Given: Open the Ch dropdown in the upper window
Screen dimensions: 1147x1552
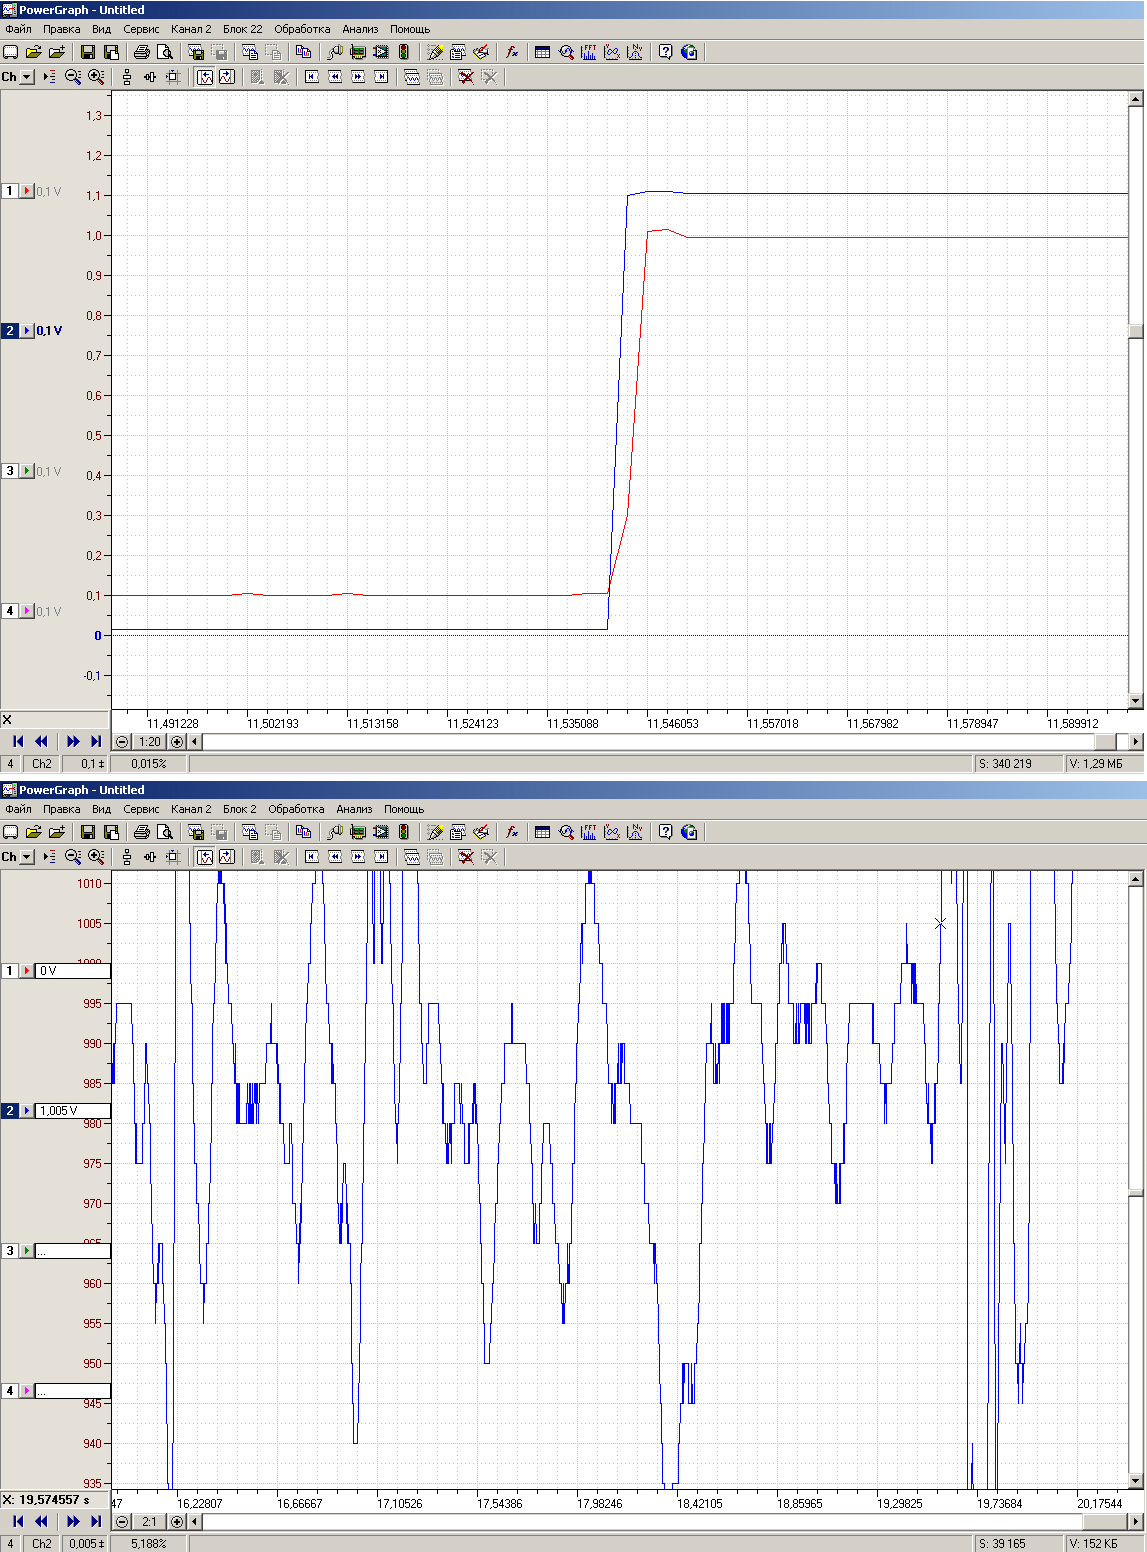Looking at the screenshot, I should point(26,77).
